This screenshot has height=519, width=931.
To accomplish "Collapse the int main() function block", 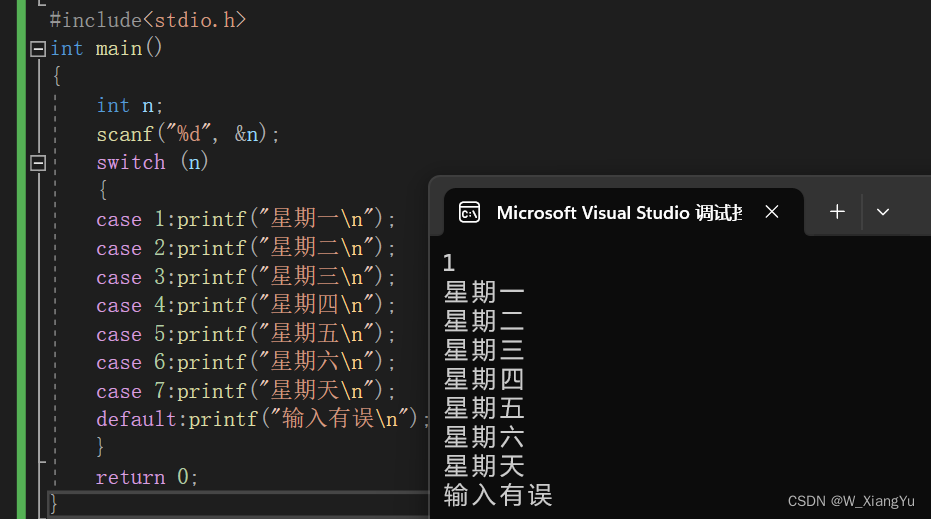I will pos(38,49).
